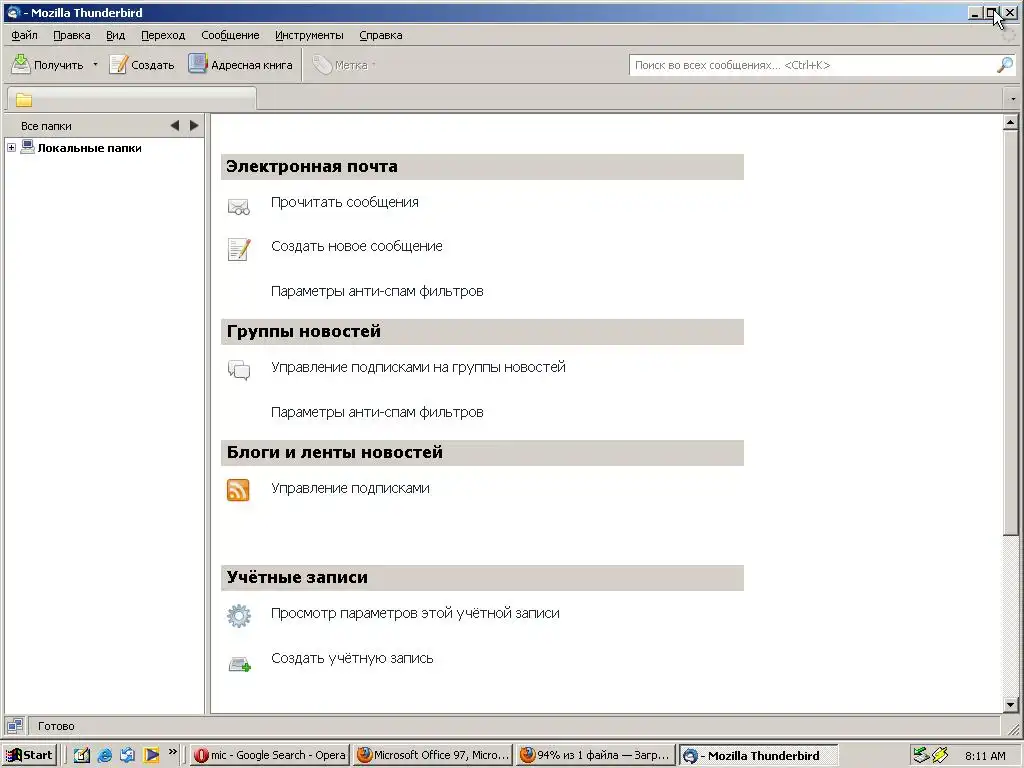This screenshot has height=768, width=1024.
Task: Click into the Поиск во всех сообщениях field
Action: coord(813,65)
